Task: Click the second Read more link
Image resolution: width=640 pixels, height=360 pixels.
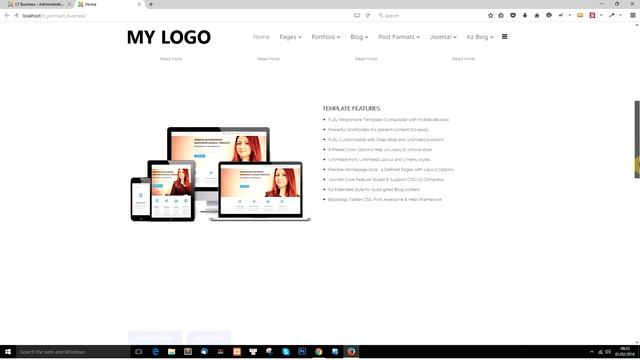Action: (268, 59)
